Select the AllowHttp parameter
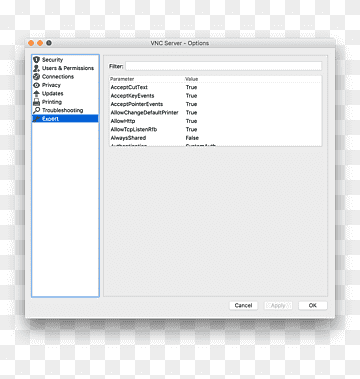This screenshot has height=379, width=360. coord(123,121)
